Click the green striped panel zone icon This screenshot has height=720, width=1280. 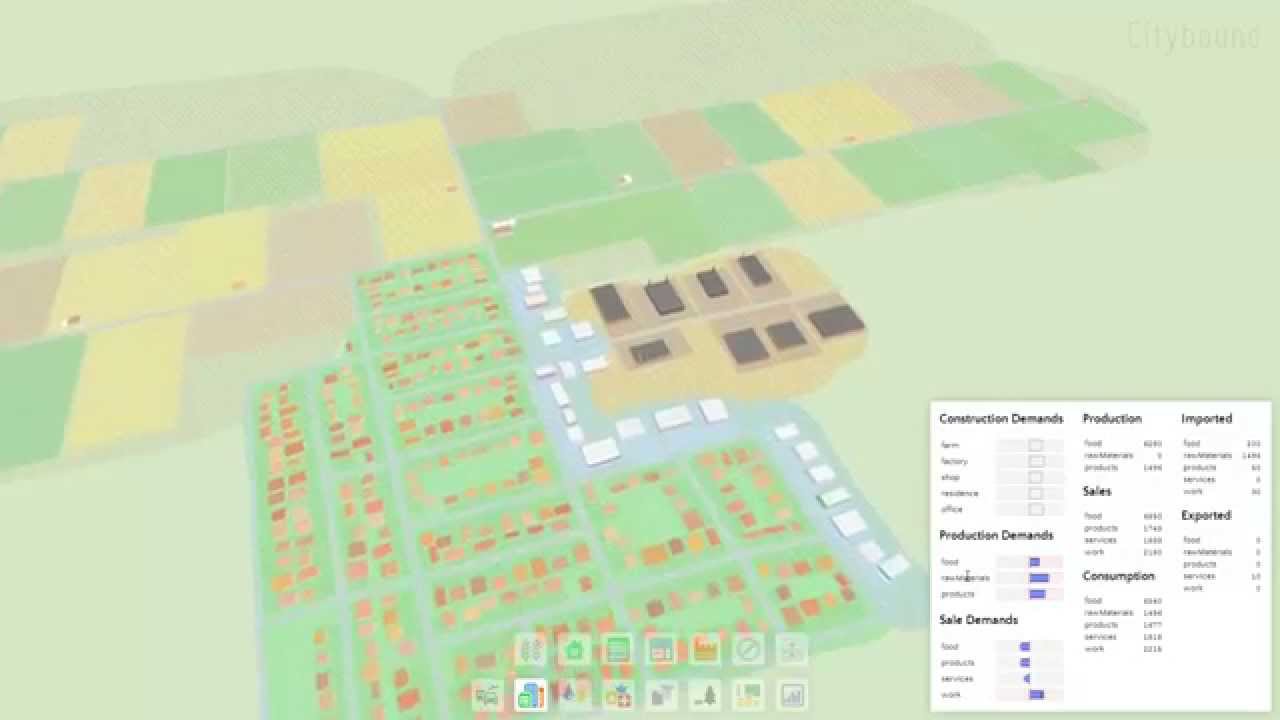(x=617, y=651)
